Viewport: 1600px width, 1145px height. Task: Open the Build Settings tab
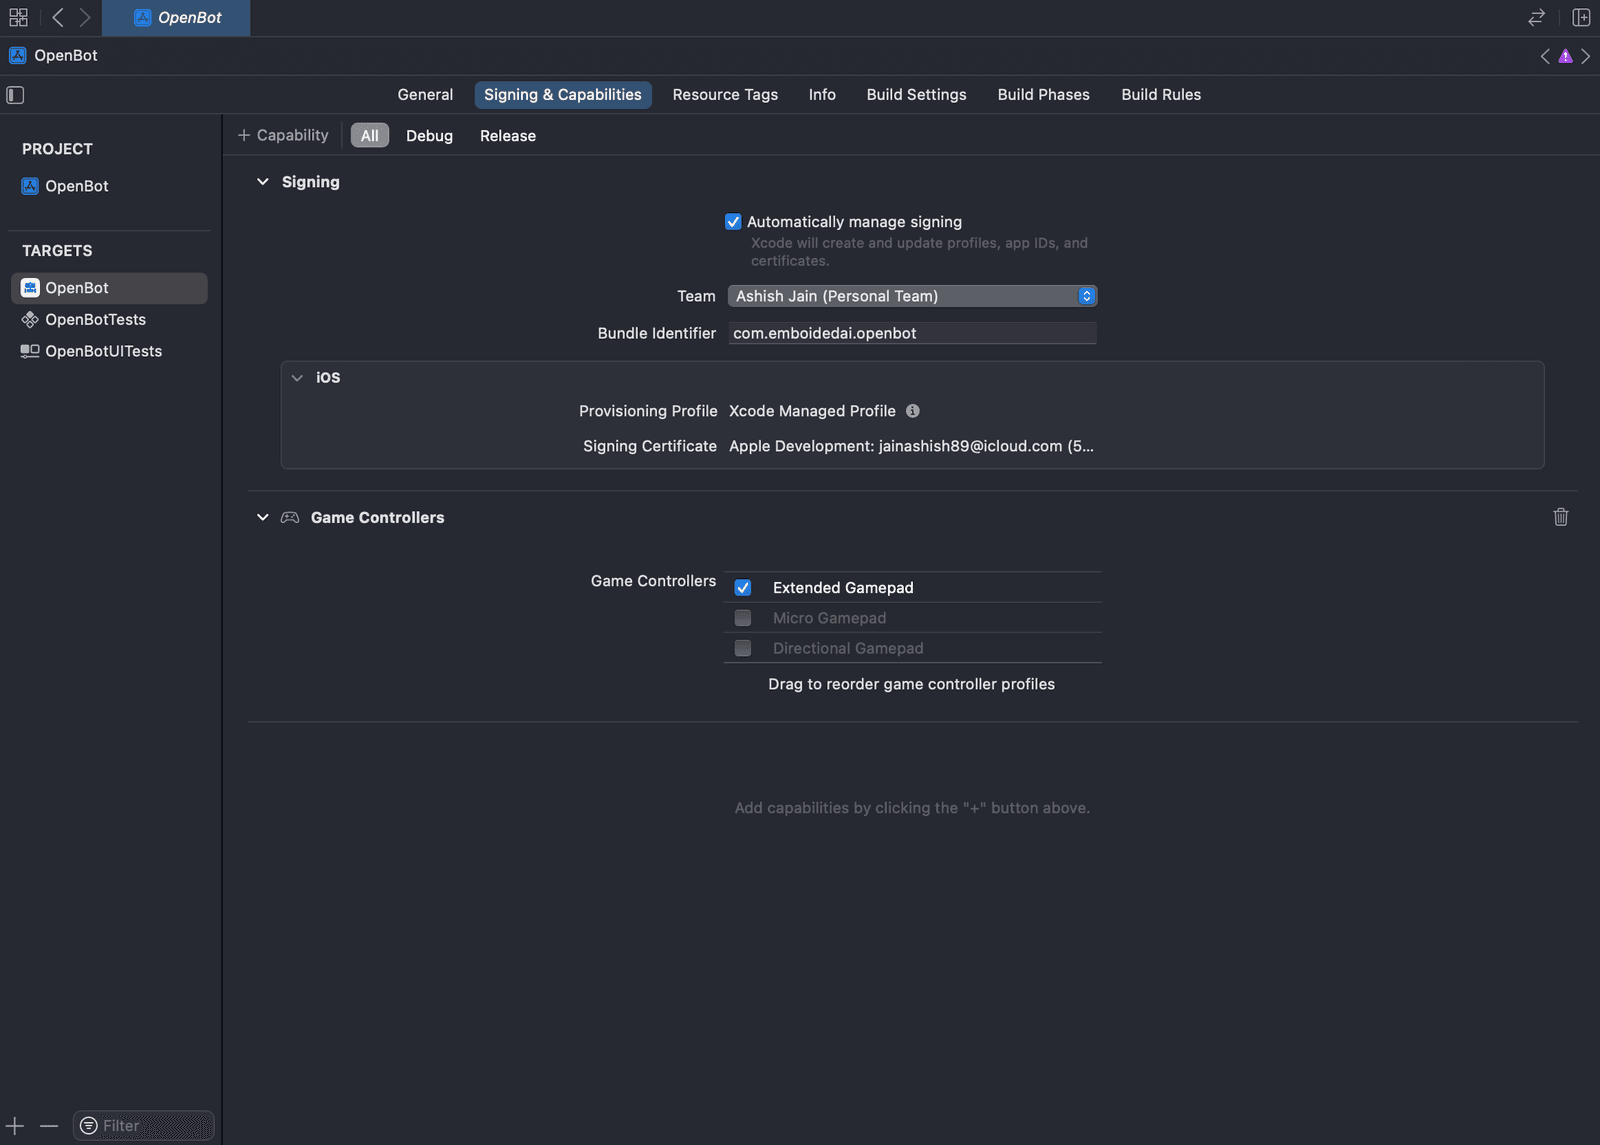916,95
